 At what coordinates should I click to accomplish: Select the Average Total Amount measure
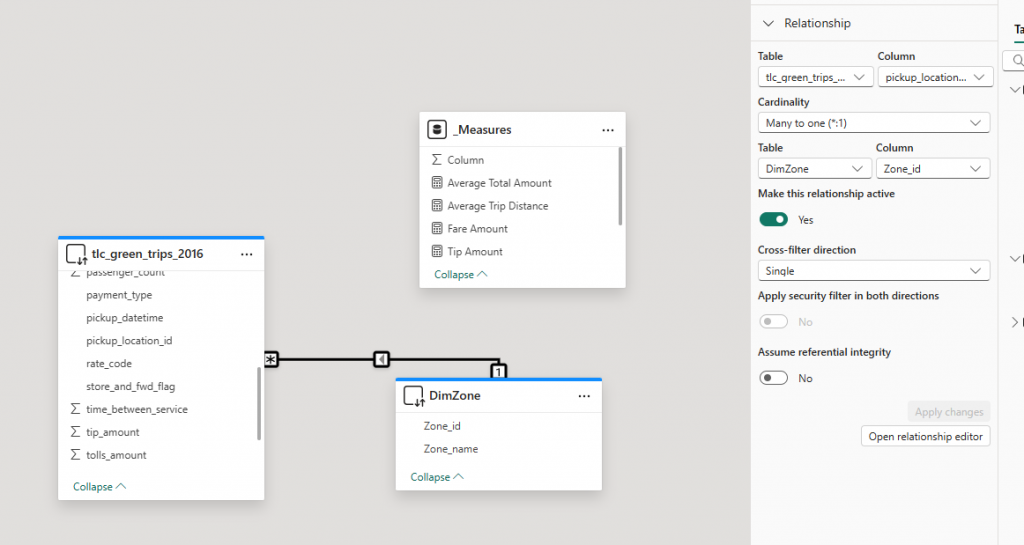coord(499,183)
